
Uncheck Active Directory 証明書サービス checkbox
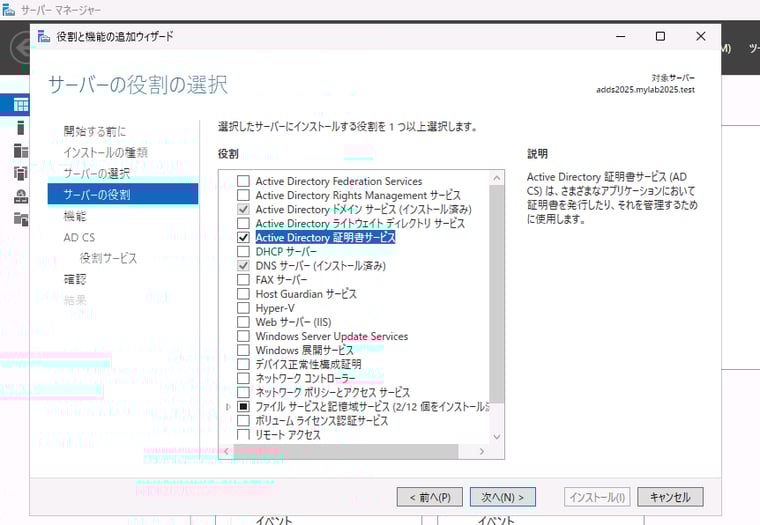[x=243, y=238]
